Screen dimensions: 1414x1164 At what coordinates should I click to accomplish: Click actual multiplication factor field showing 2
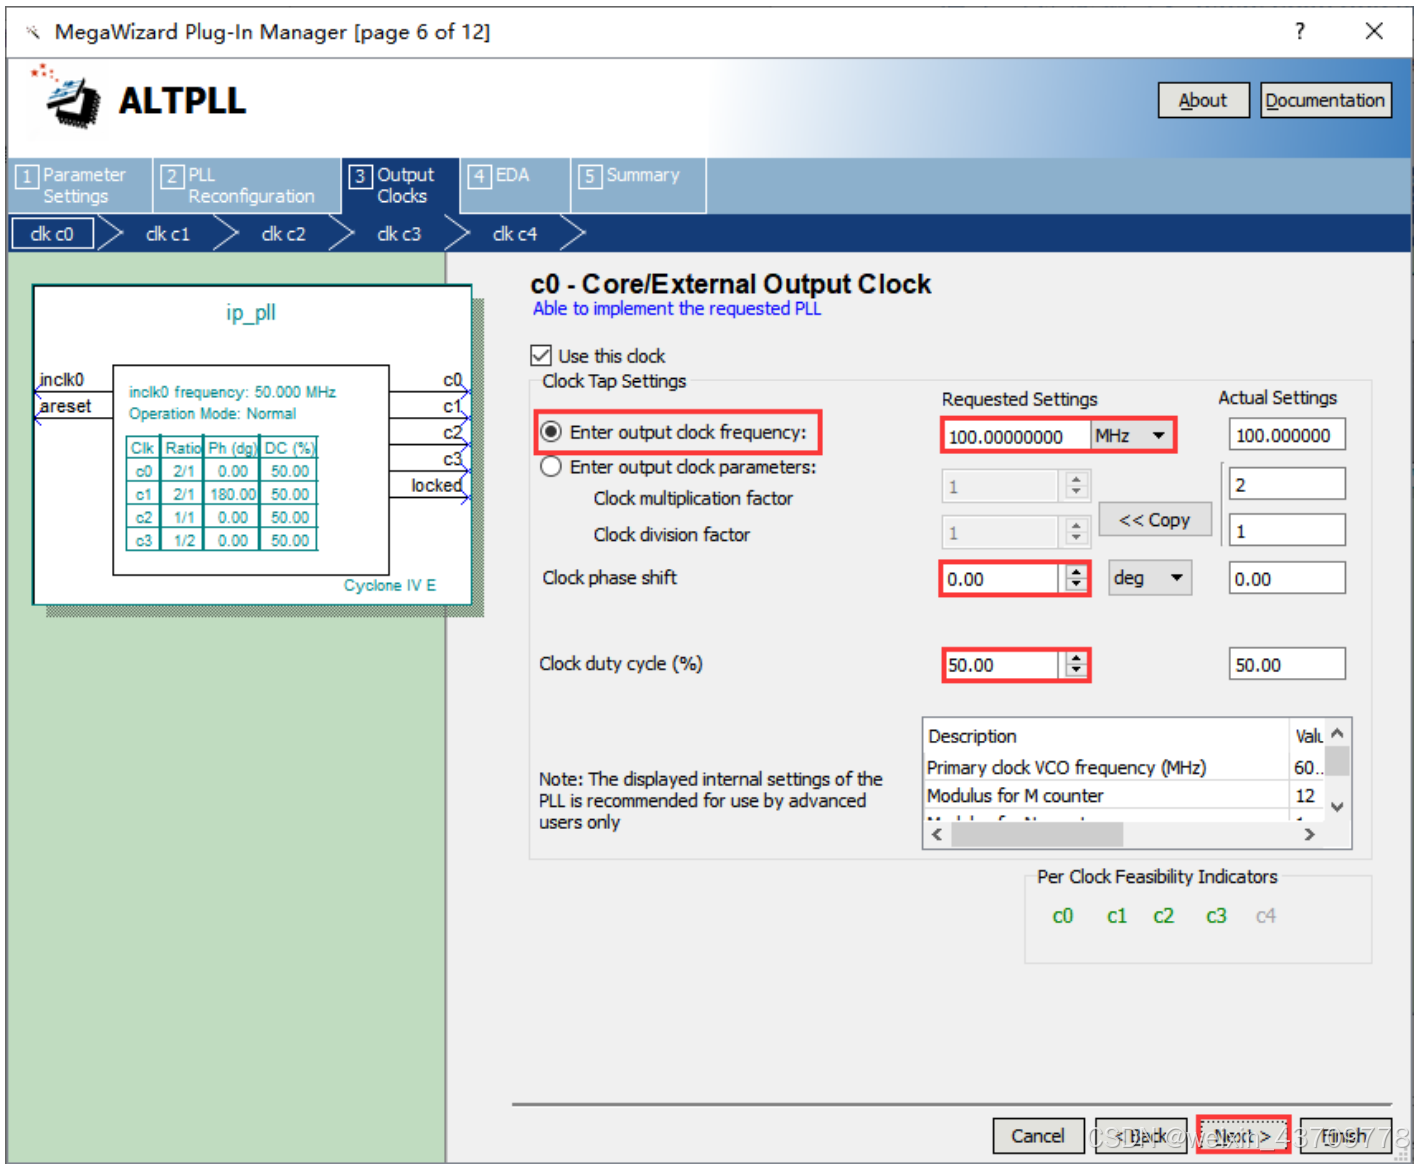click(1287, 484)
